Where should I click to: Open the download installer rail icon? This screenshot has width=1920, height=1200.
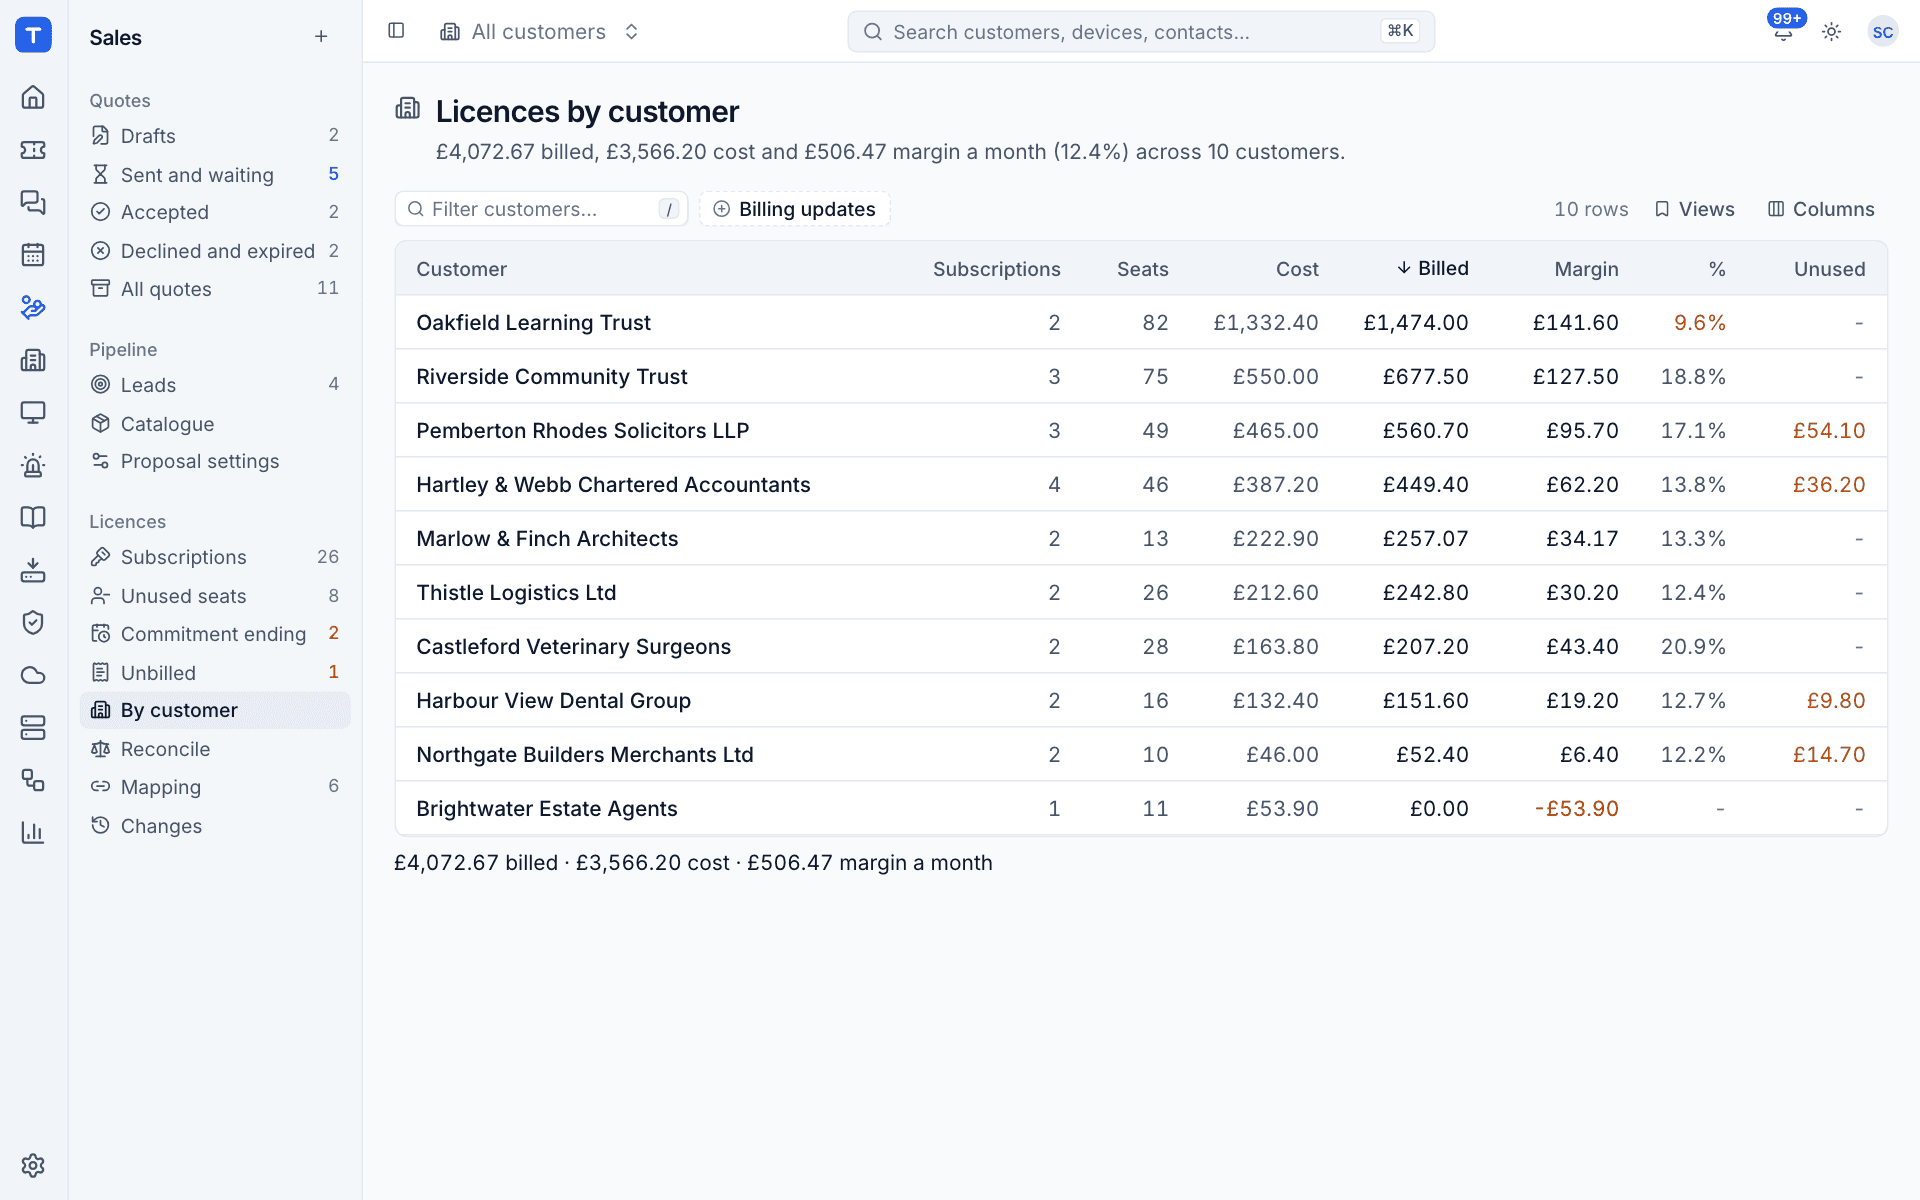[33, 570]
